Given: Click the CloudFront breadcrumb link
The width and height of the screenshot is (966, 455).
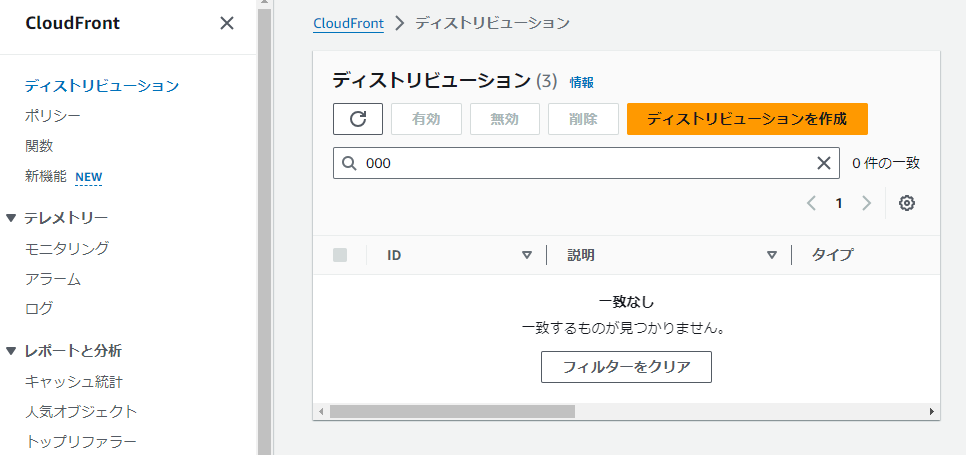Looking at the screenshot, I should [348, 23].
